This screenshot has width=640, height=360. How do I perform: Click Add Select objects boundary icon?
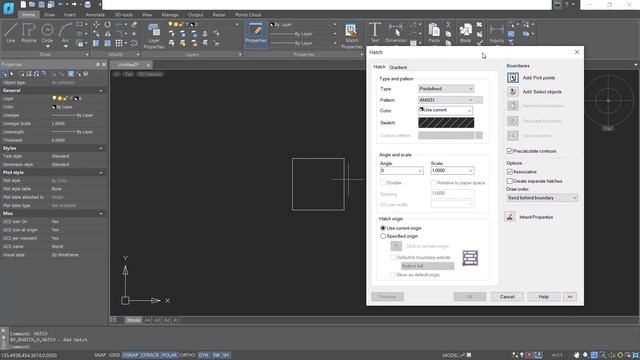[x=513, y=91]
